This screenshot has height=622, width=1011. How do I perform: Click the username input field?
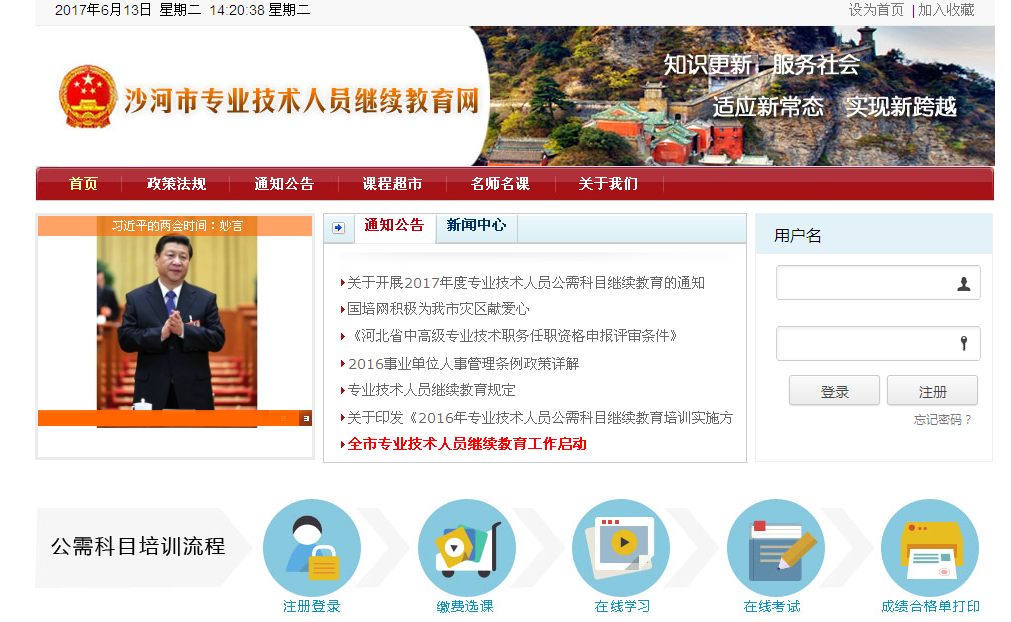tap(865, 283)
